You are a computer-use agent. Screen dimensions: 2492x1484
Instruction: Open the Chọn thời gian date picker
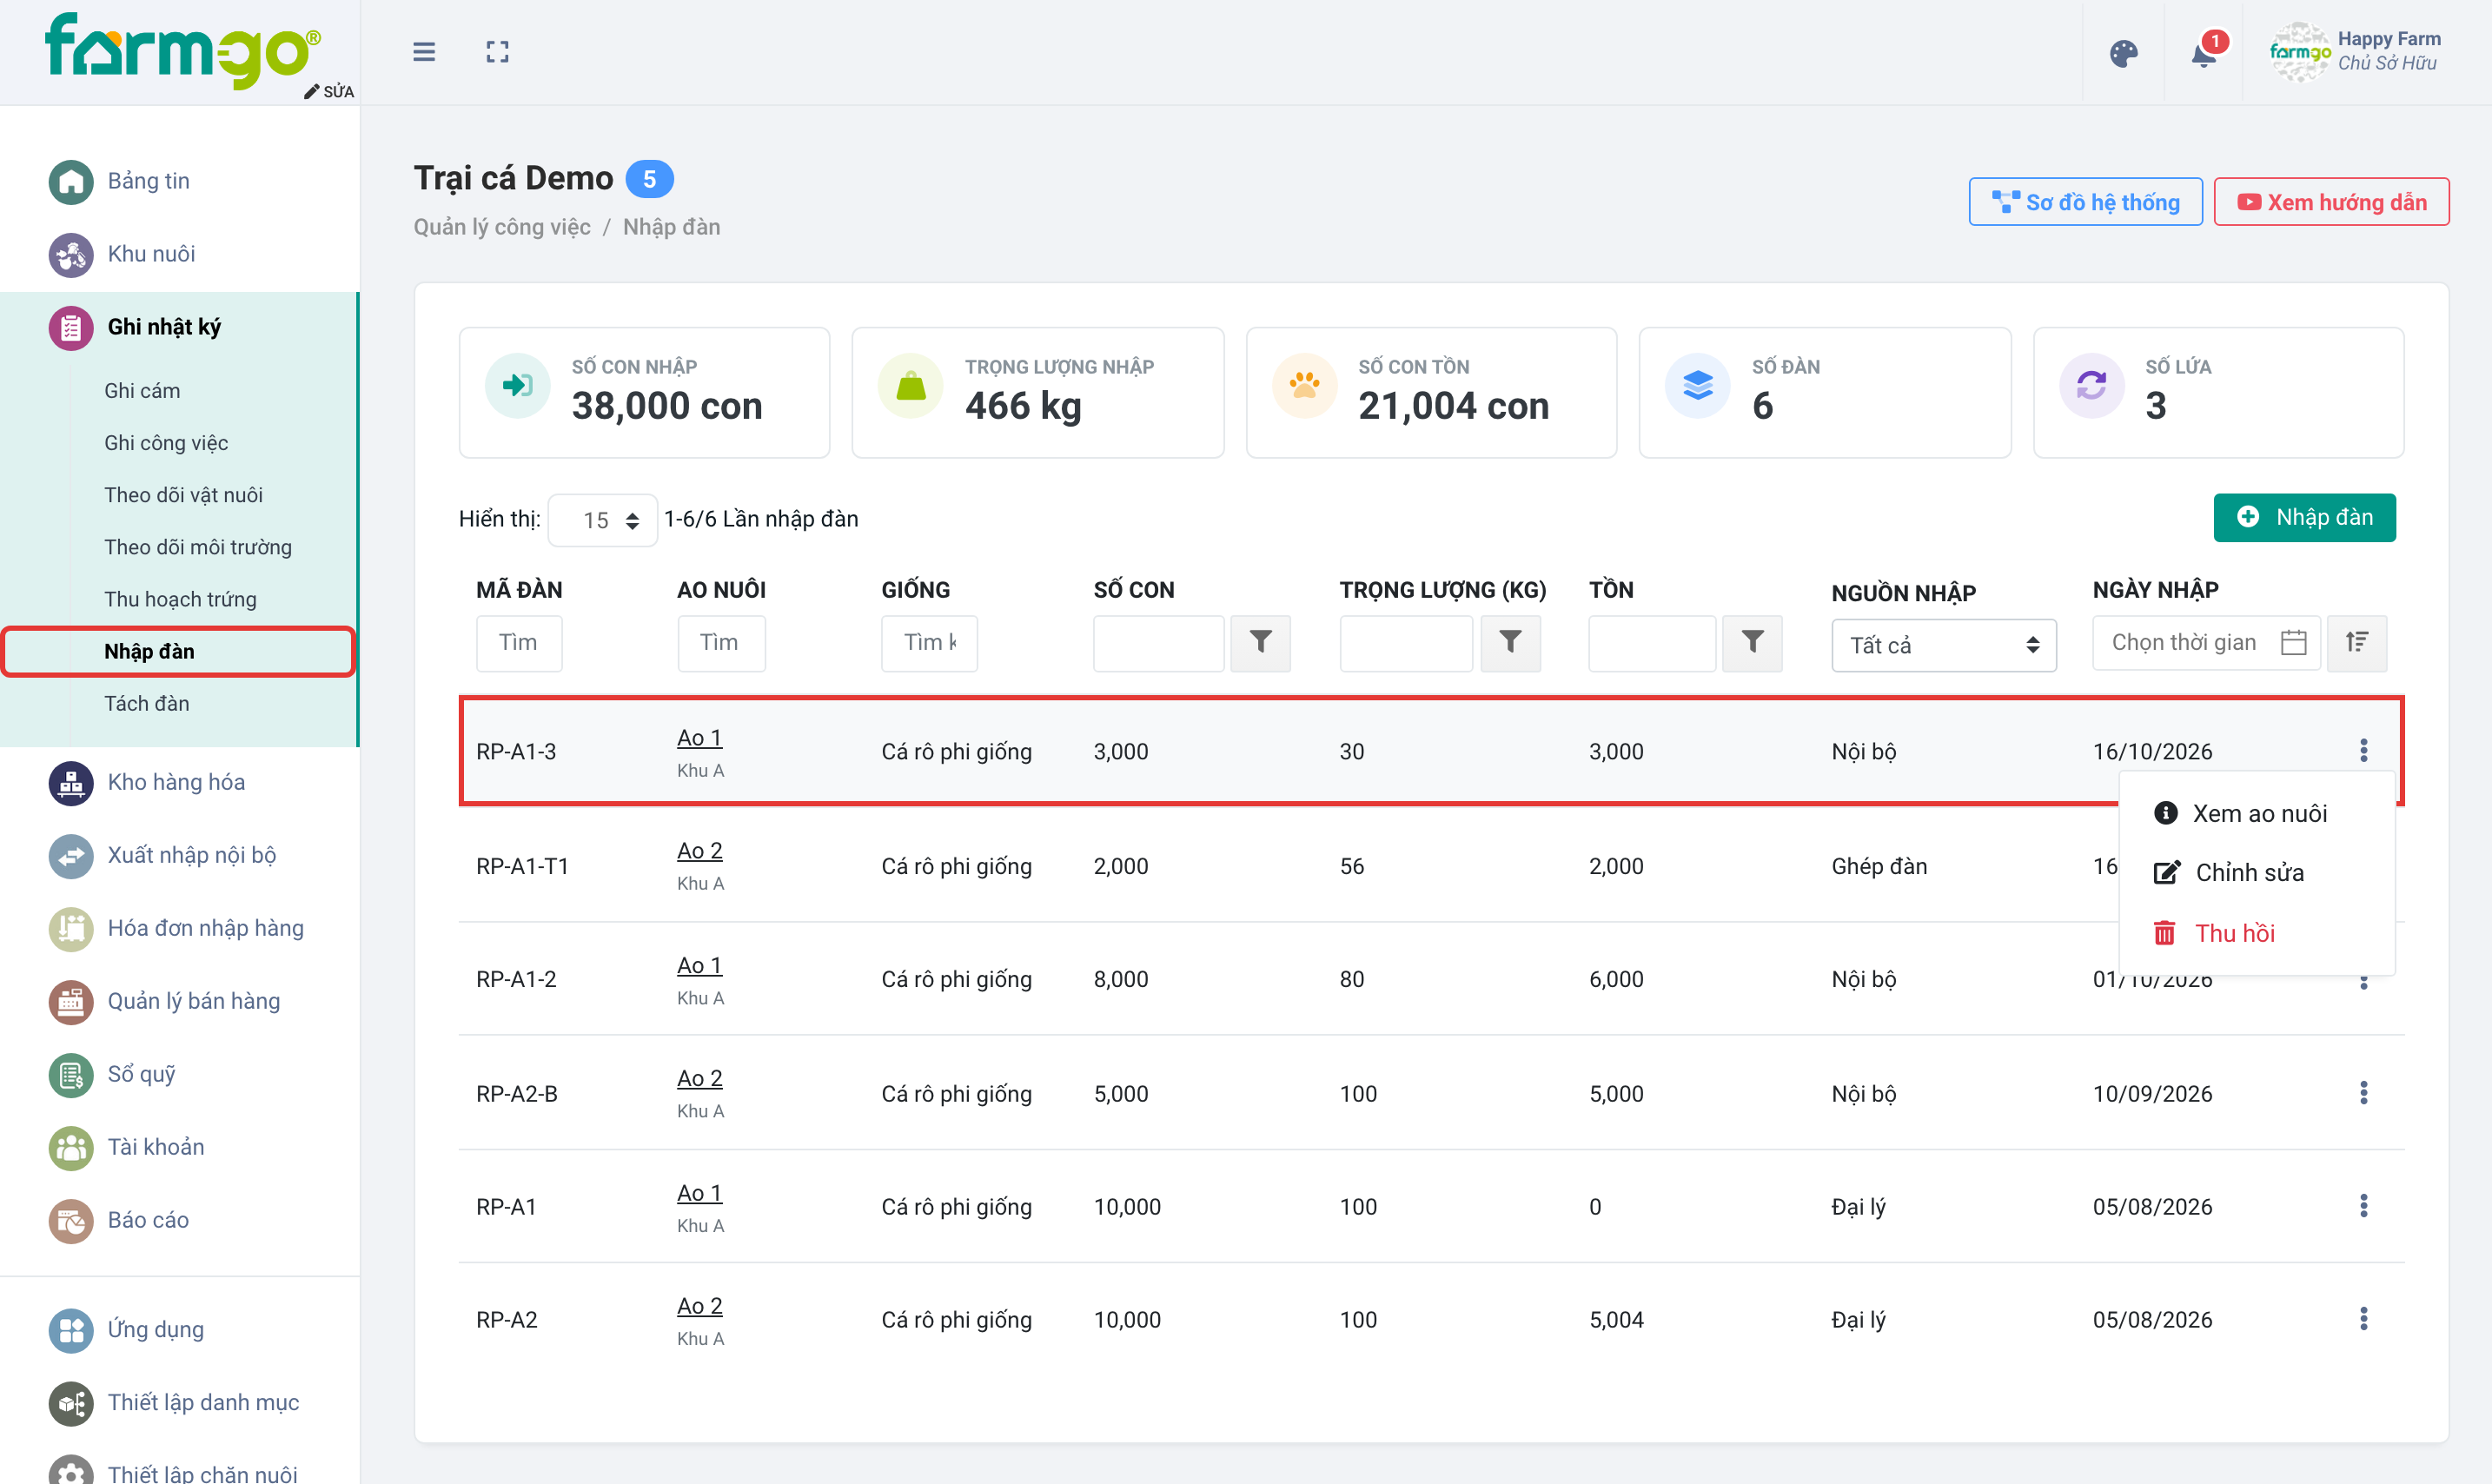(x=2205, y=642)
